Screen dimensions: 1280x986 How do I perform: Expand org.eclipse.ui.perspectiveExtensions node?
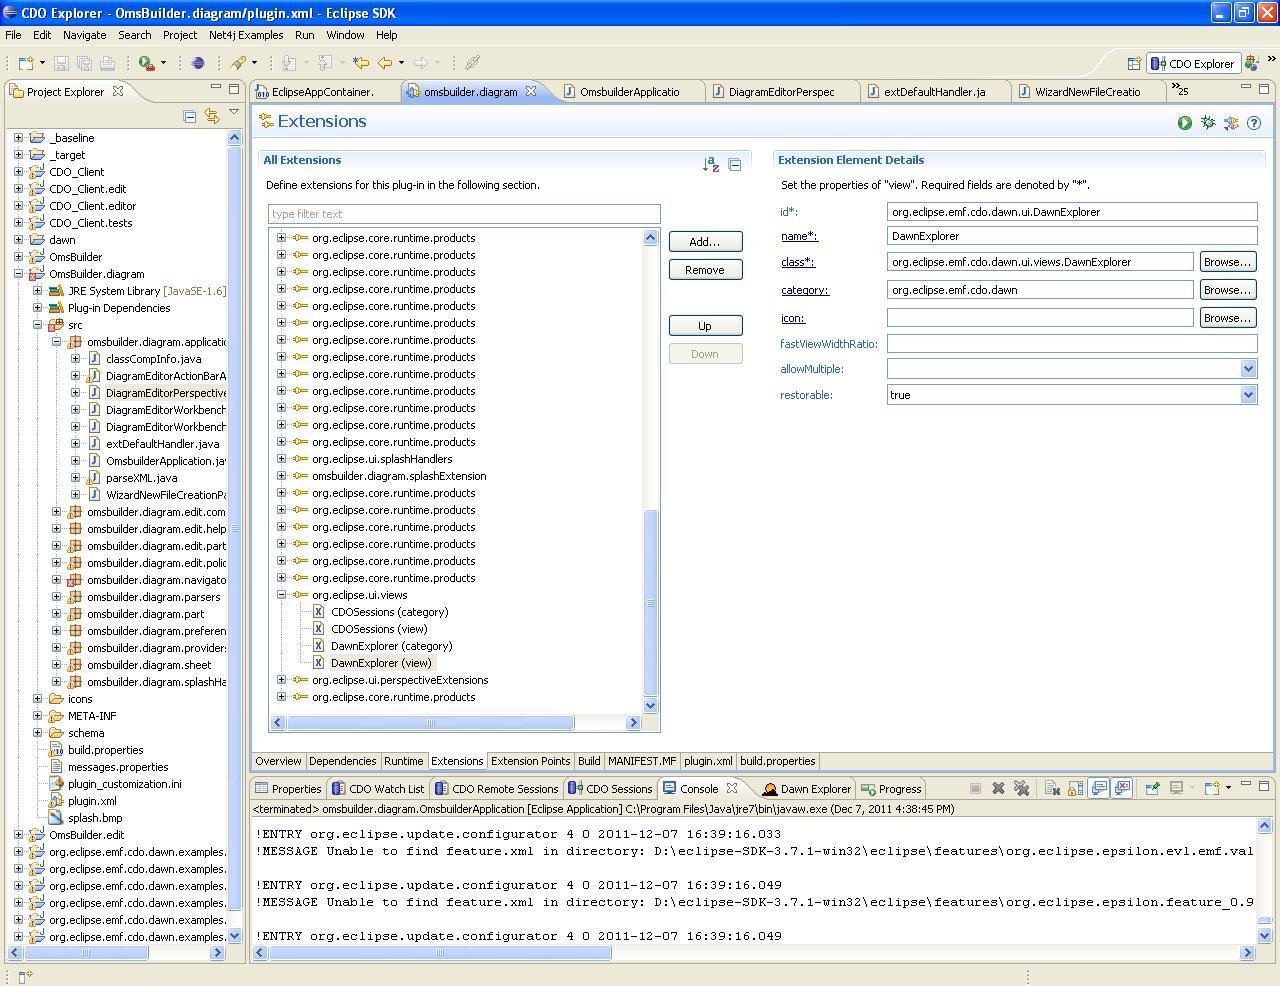(x=281, y=680)
